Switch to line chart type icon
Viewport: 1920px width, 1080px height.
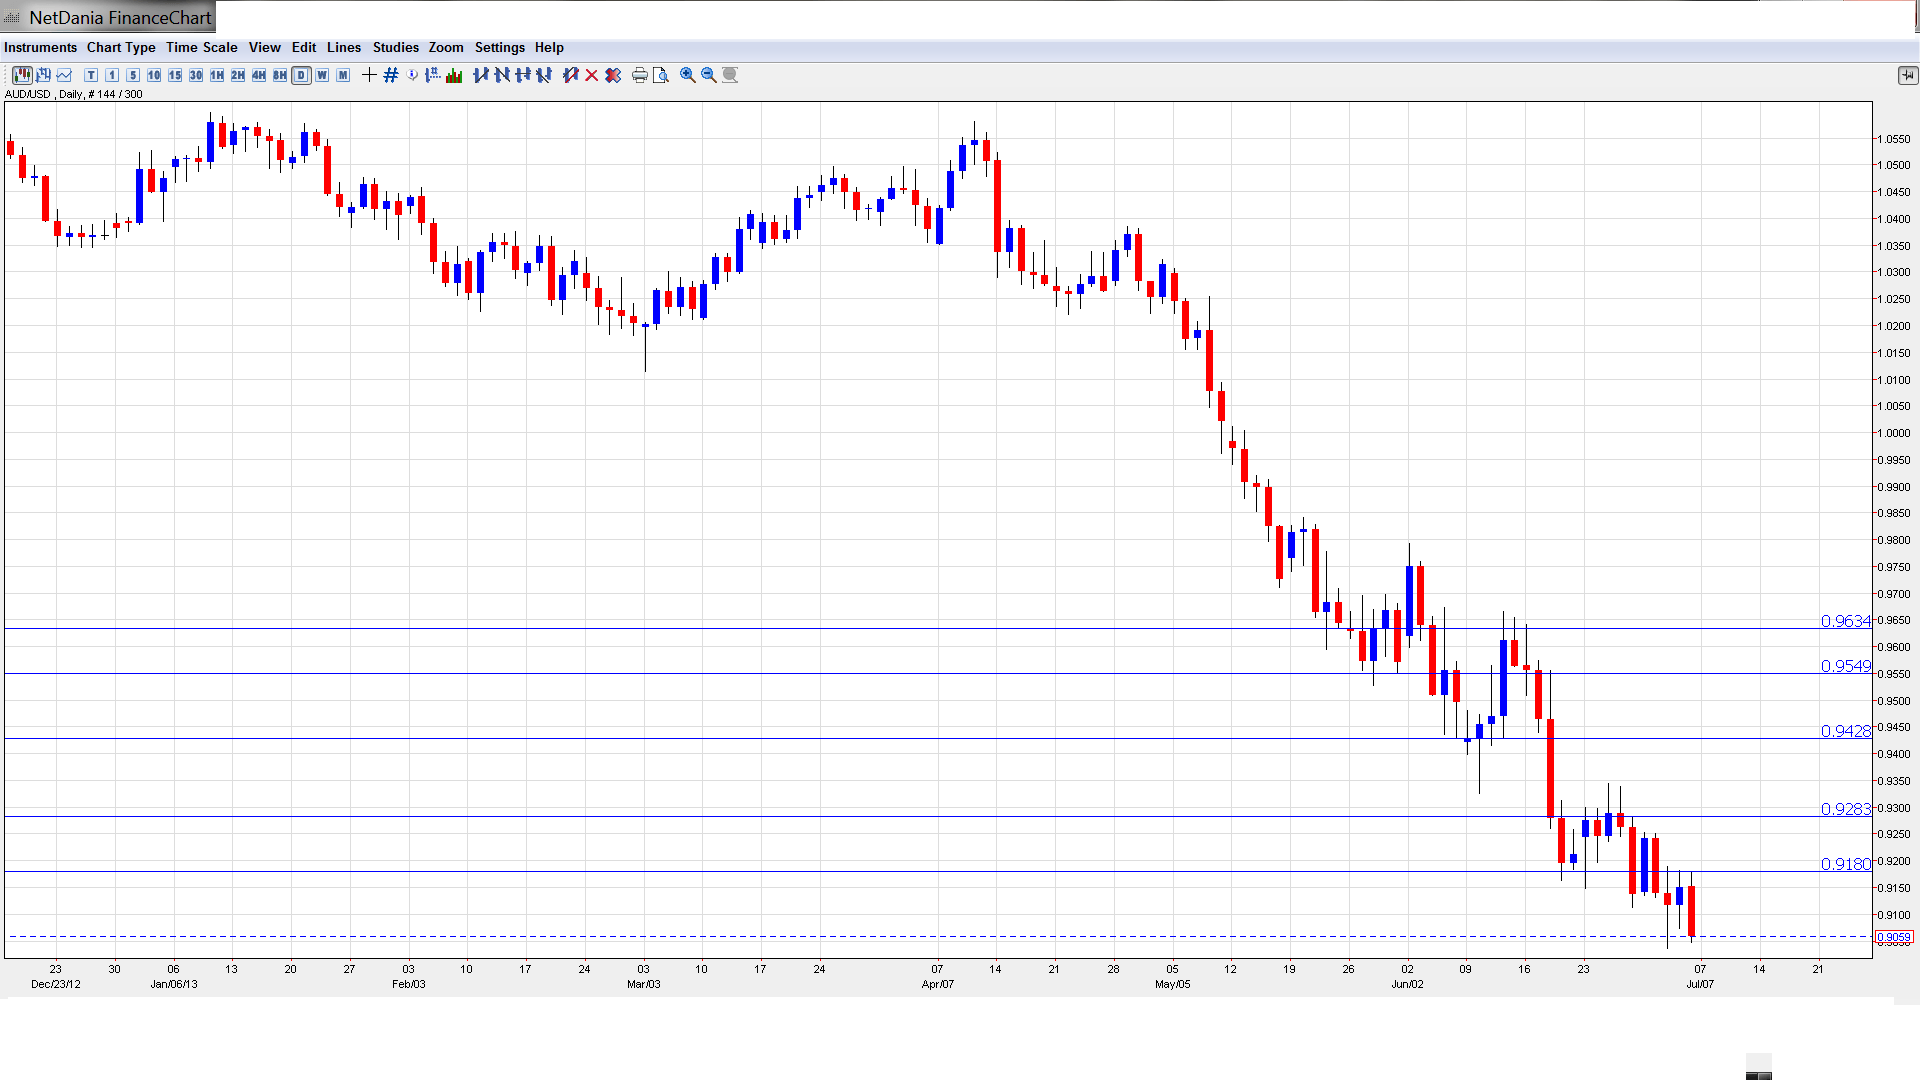pos(64,75)
